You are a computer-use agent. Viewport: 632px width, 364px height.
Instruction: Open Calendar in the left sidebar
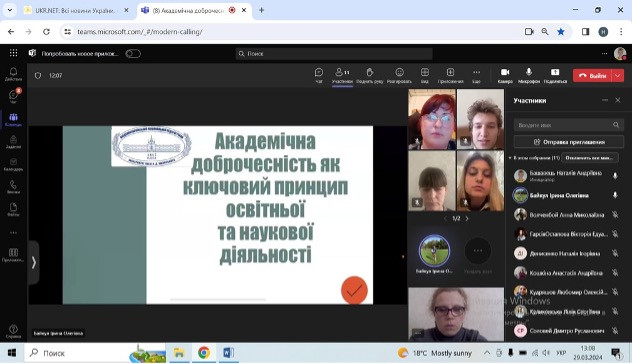(x=13, y=164)
